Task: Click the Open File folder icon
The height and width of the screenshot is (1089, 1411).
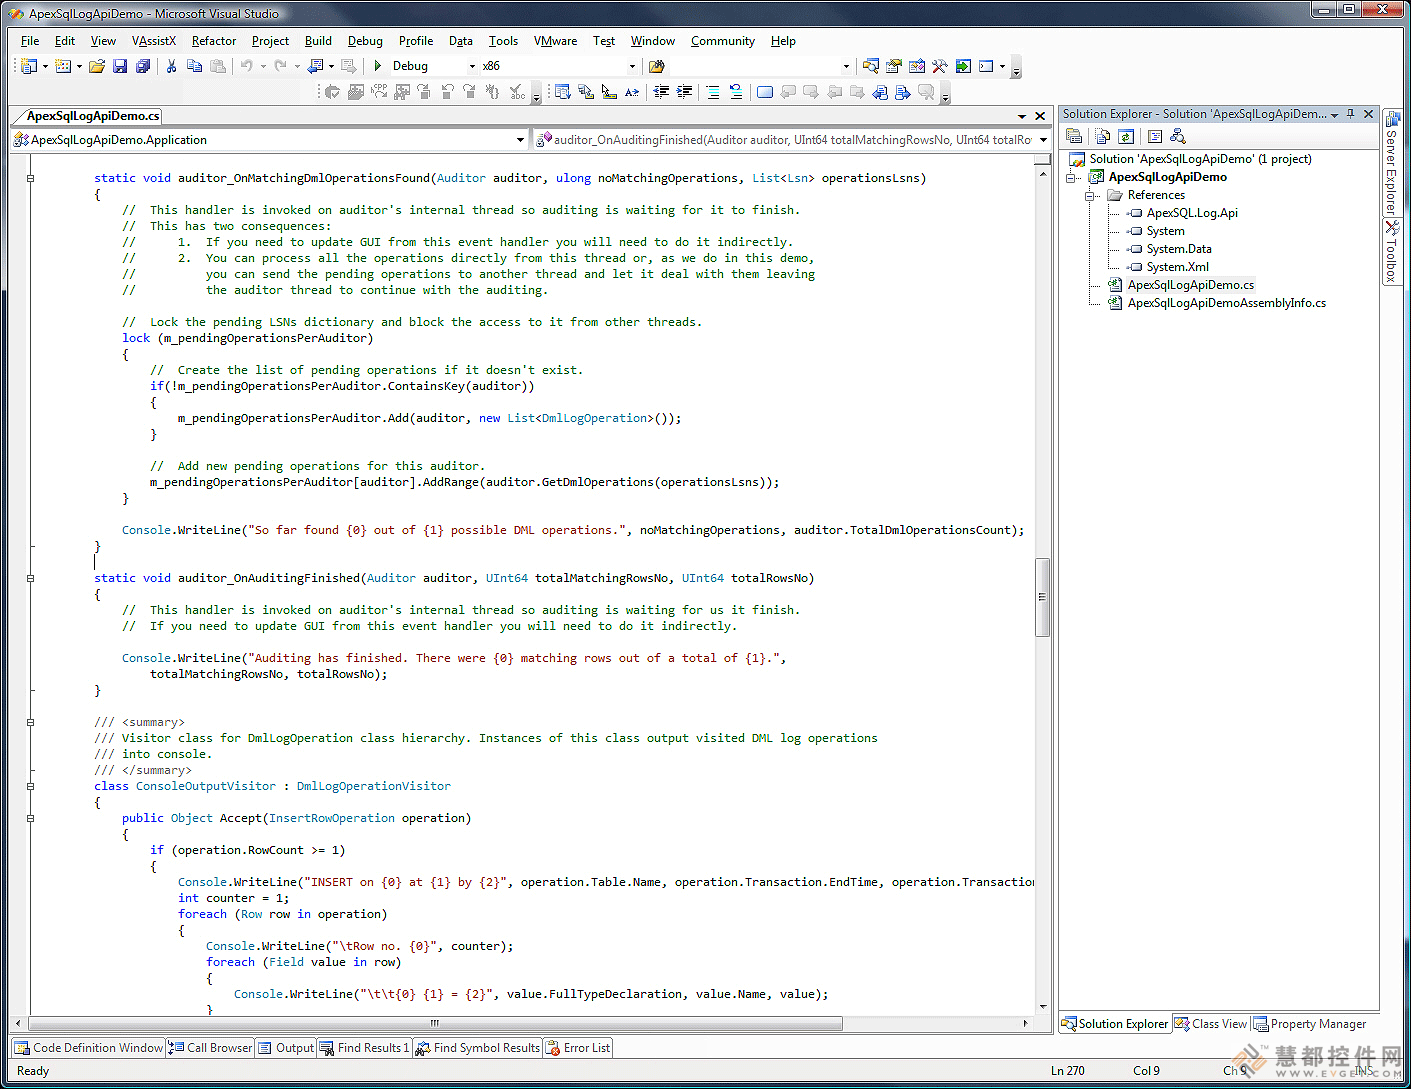Action: tap(97, 66)
